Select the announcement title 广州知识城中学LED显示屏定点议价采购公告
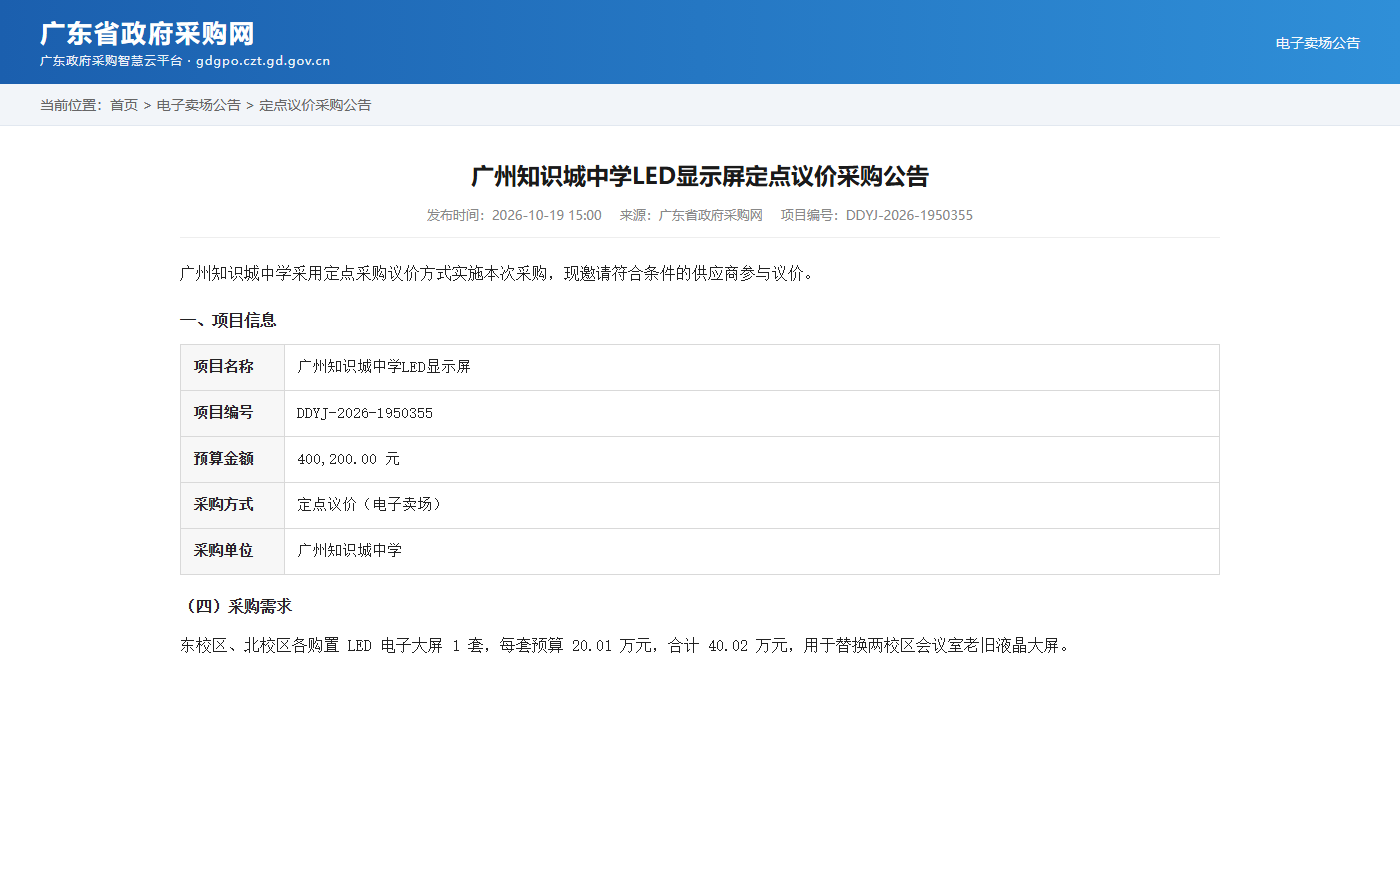Image resolution: width=1400 pixels, height=880 pixels. point(700,176)
